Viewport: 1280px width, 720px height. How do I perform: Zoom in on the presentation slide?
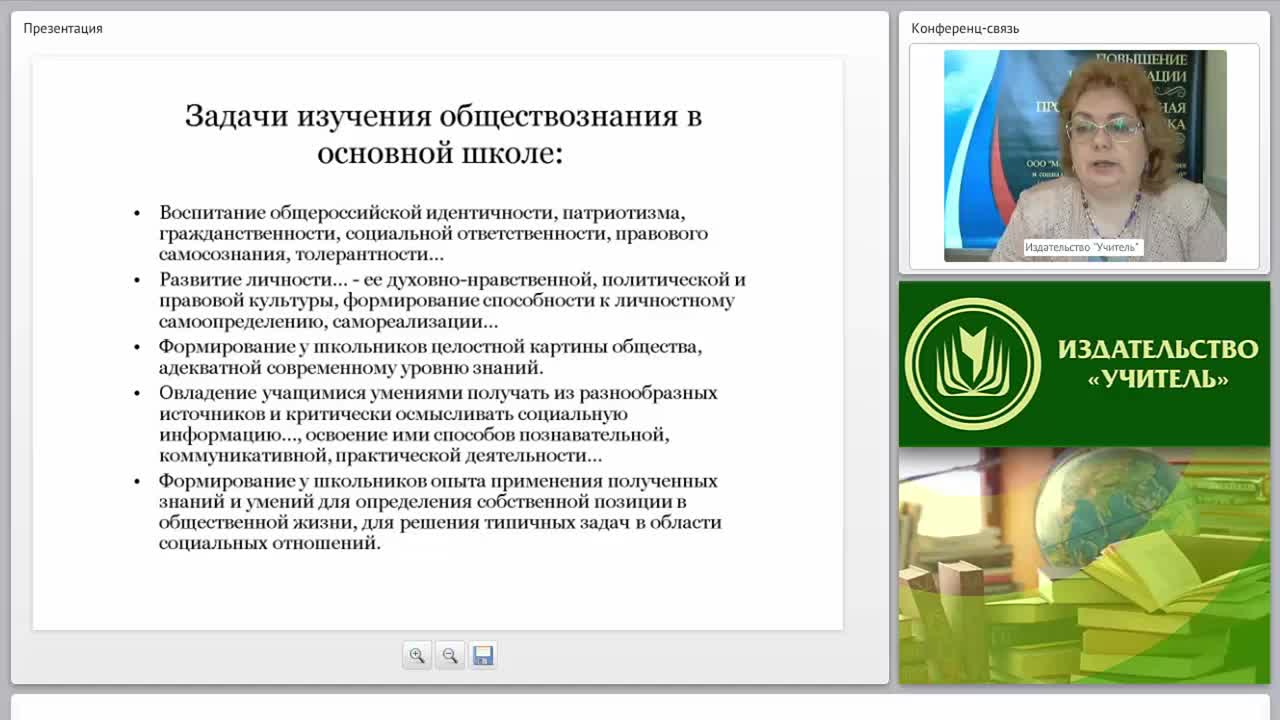[417, 655]
